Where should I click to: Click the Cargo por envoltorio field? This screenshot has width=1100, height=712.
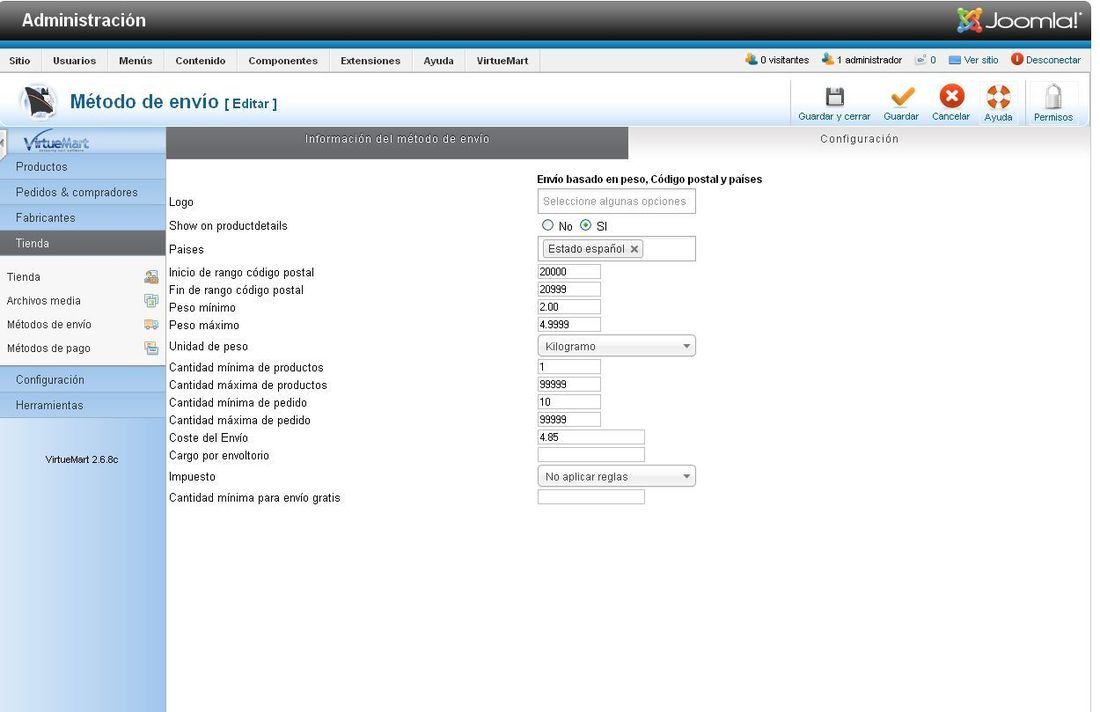tap(591, 455)
